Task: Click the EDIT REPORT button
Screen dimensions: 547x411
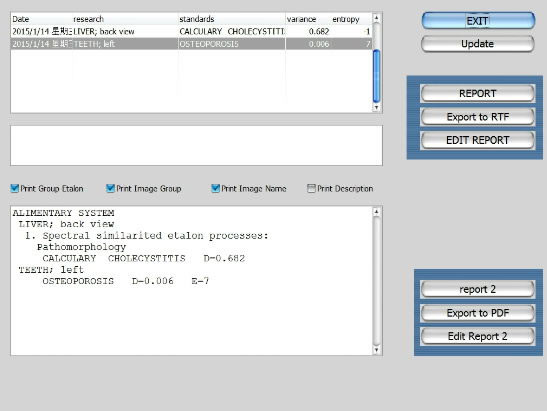Action: [478, 140]
